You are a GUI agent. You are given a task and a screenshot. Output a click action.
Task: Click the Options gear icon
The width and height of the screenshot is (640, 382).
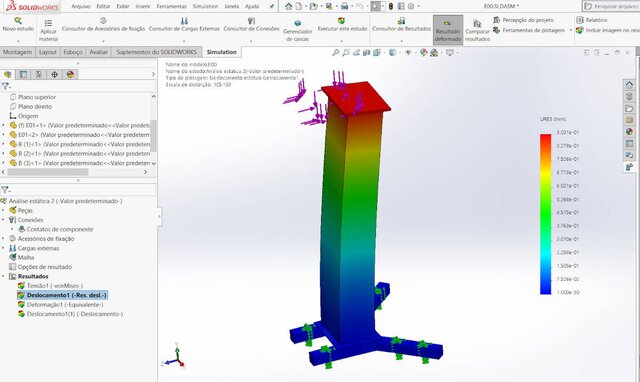411,6
